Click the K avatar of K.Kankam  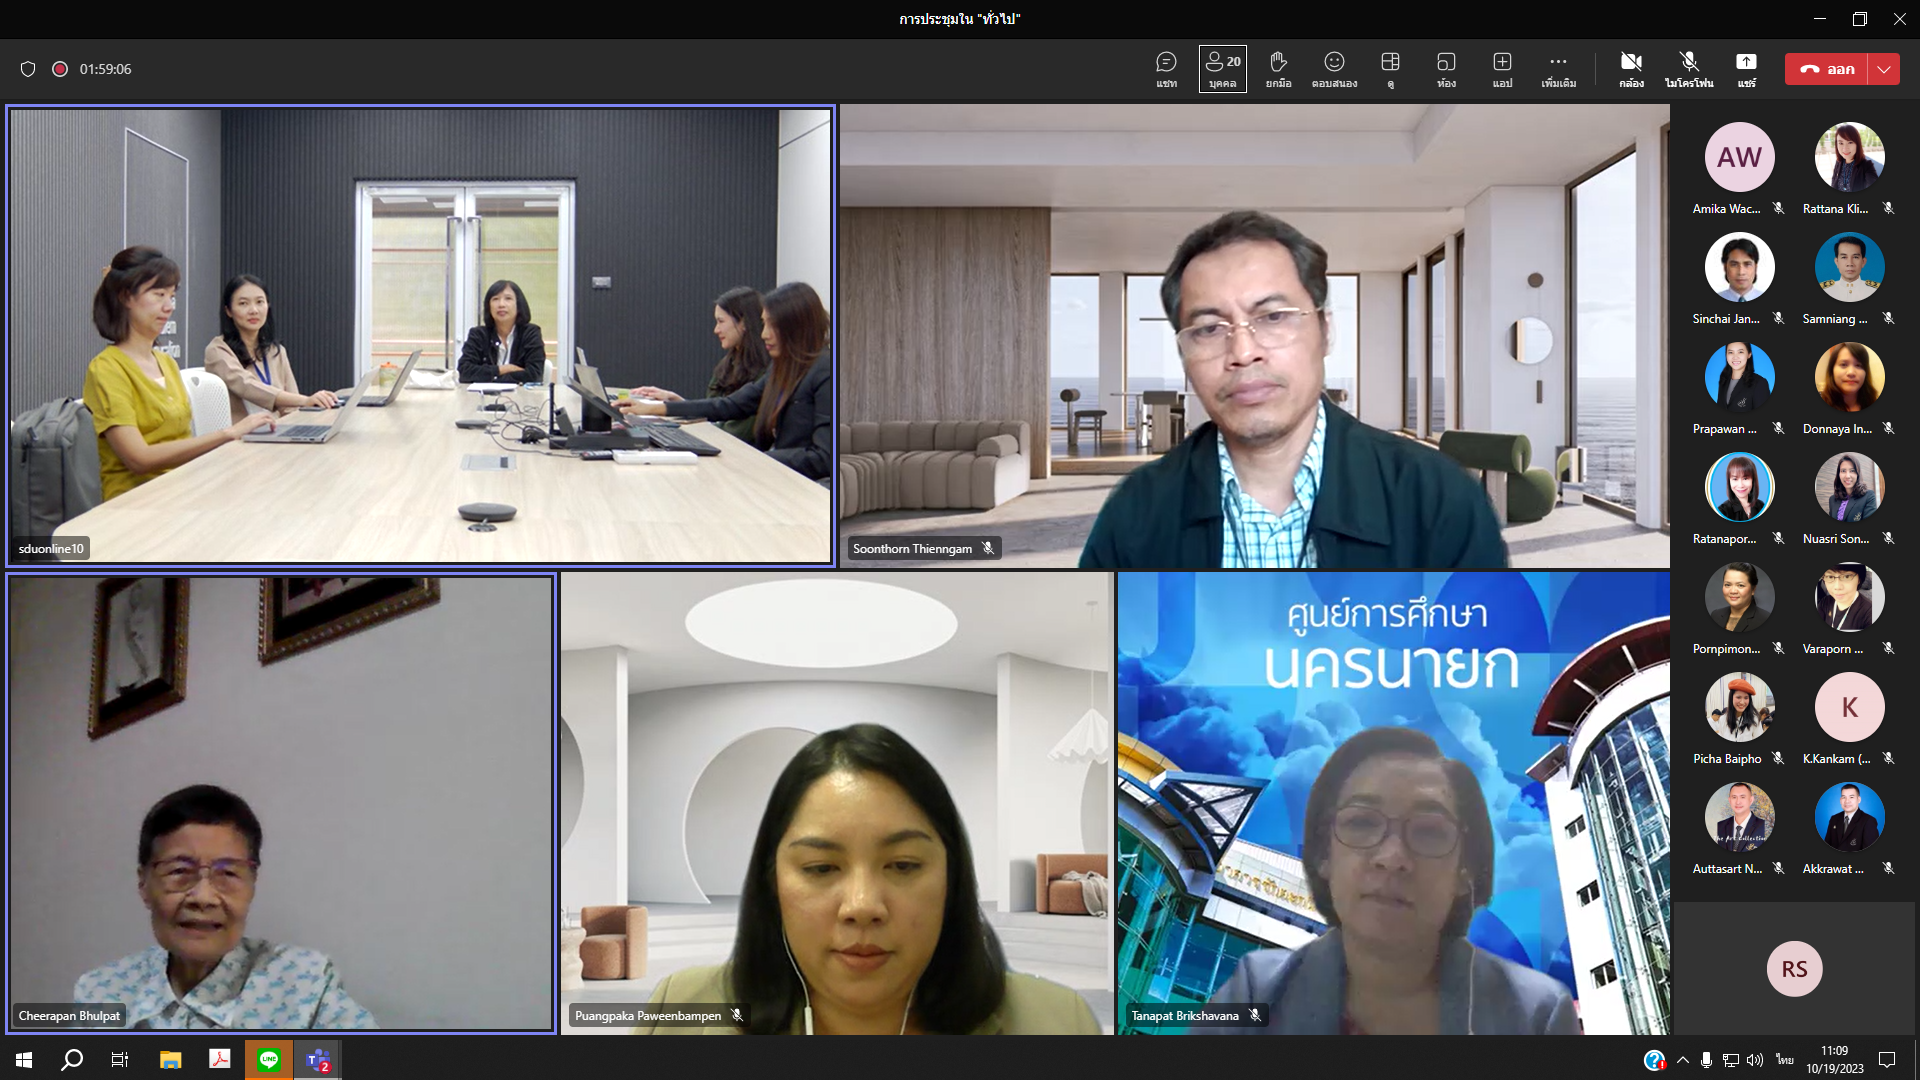[x=1849, y=707]
